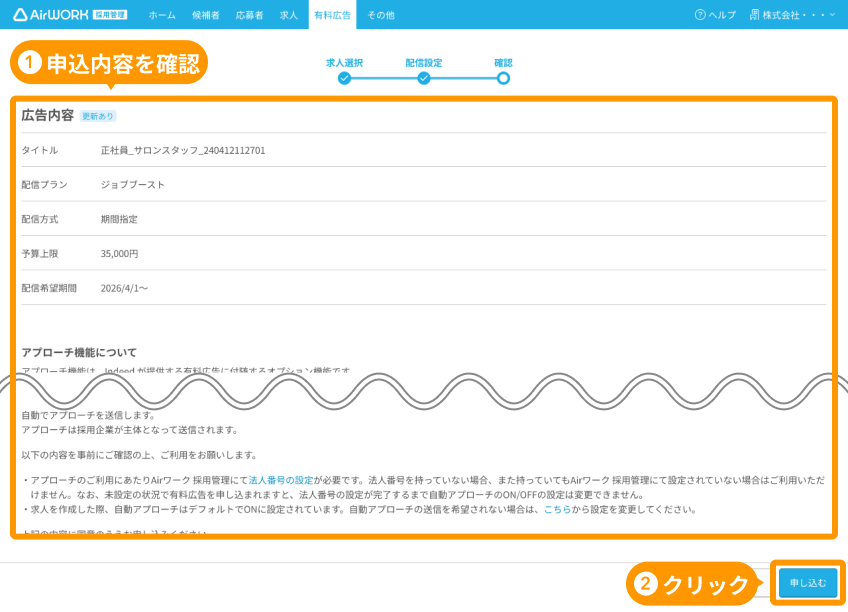Open the 求人 tab
Image resolution: width=848 pixels, height=612 pixels.
click(289, 15)
